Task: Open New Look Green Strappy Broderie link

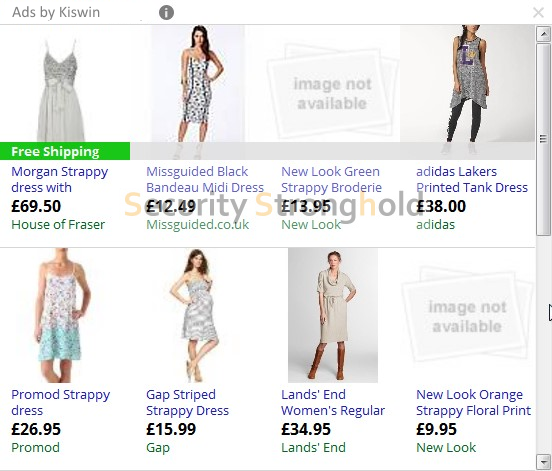Action: (331, 180)
